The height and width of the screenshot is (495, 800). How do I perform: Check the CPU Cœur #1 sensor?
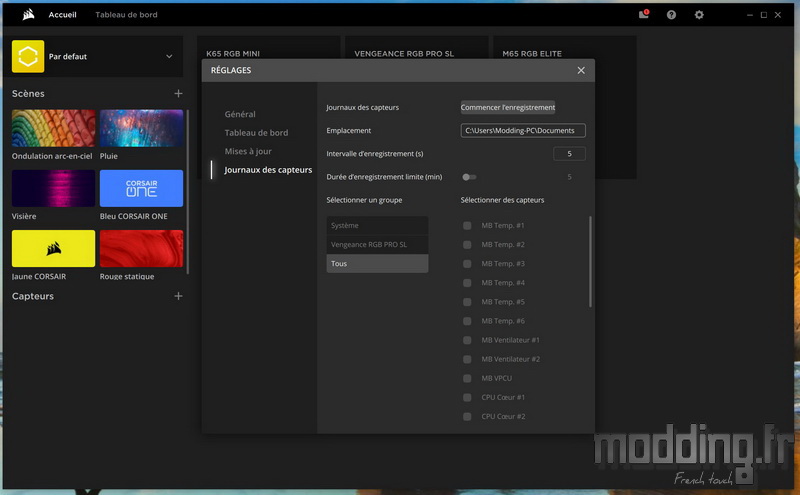(x=467, y=398)
